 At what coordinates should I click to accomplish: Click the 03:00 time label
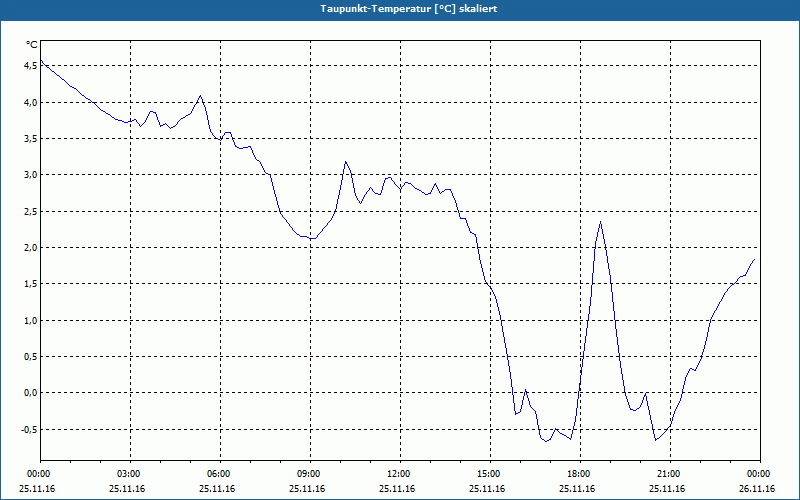[x=131, y=474]
